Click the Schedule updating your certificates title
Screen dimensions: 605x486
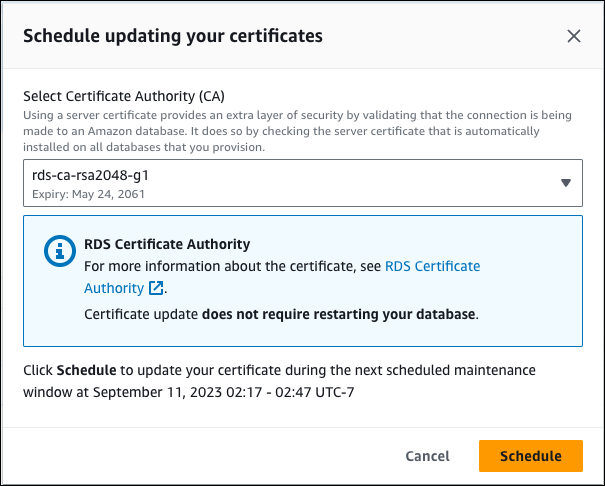click(x=172, y=36)
